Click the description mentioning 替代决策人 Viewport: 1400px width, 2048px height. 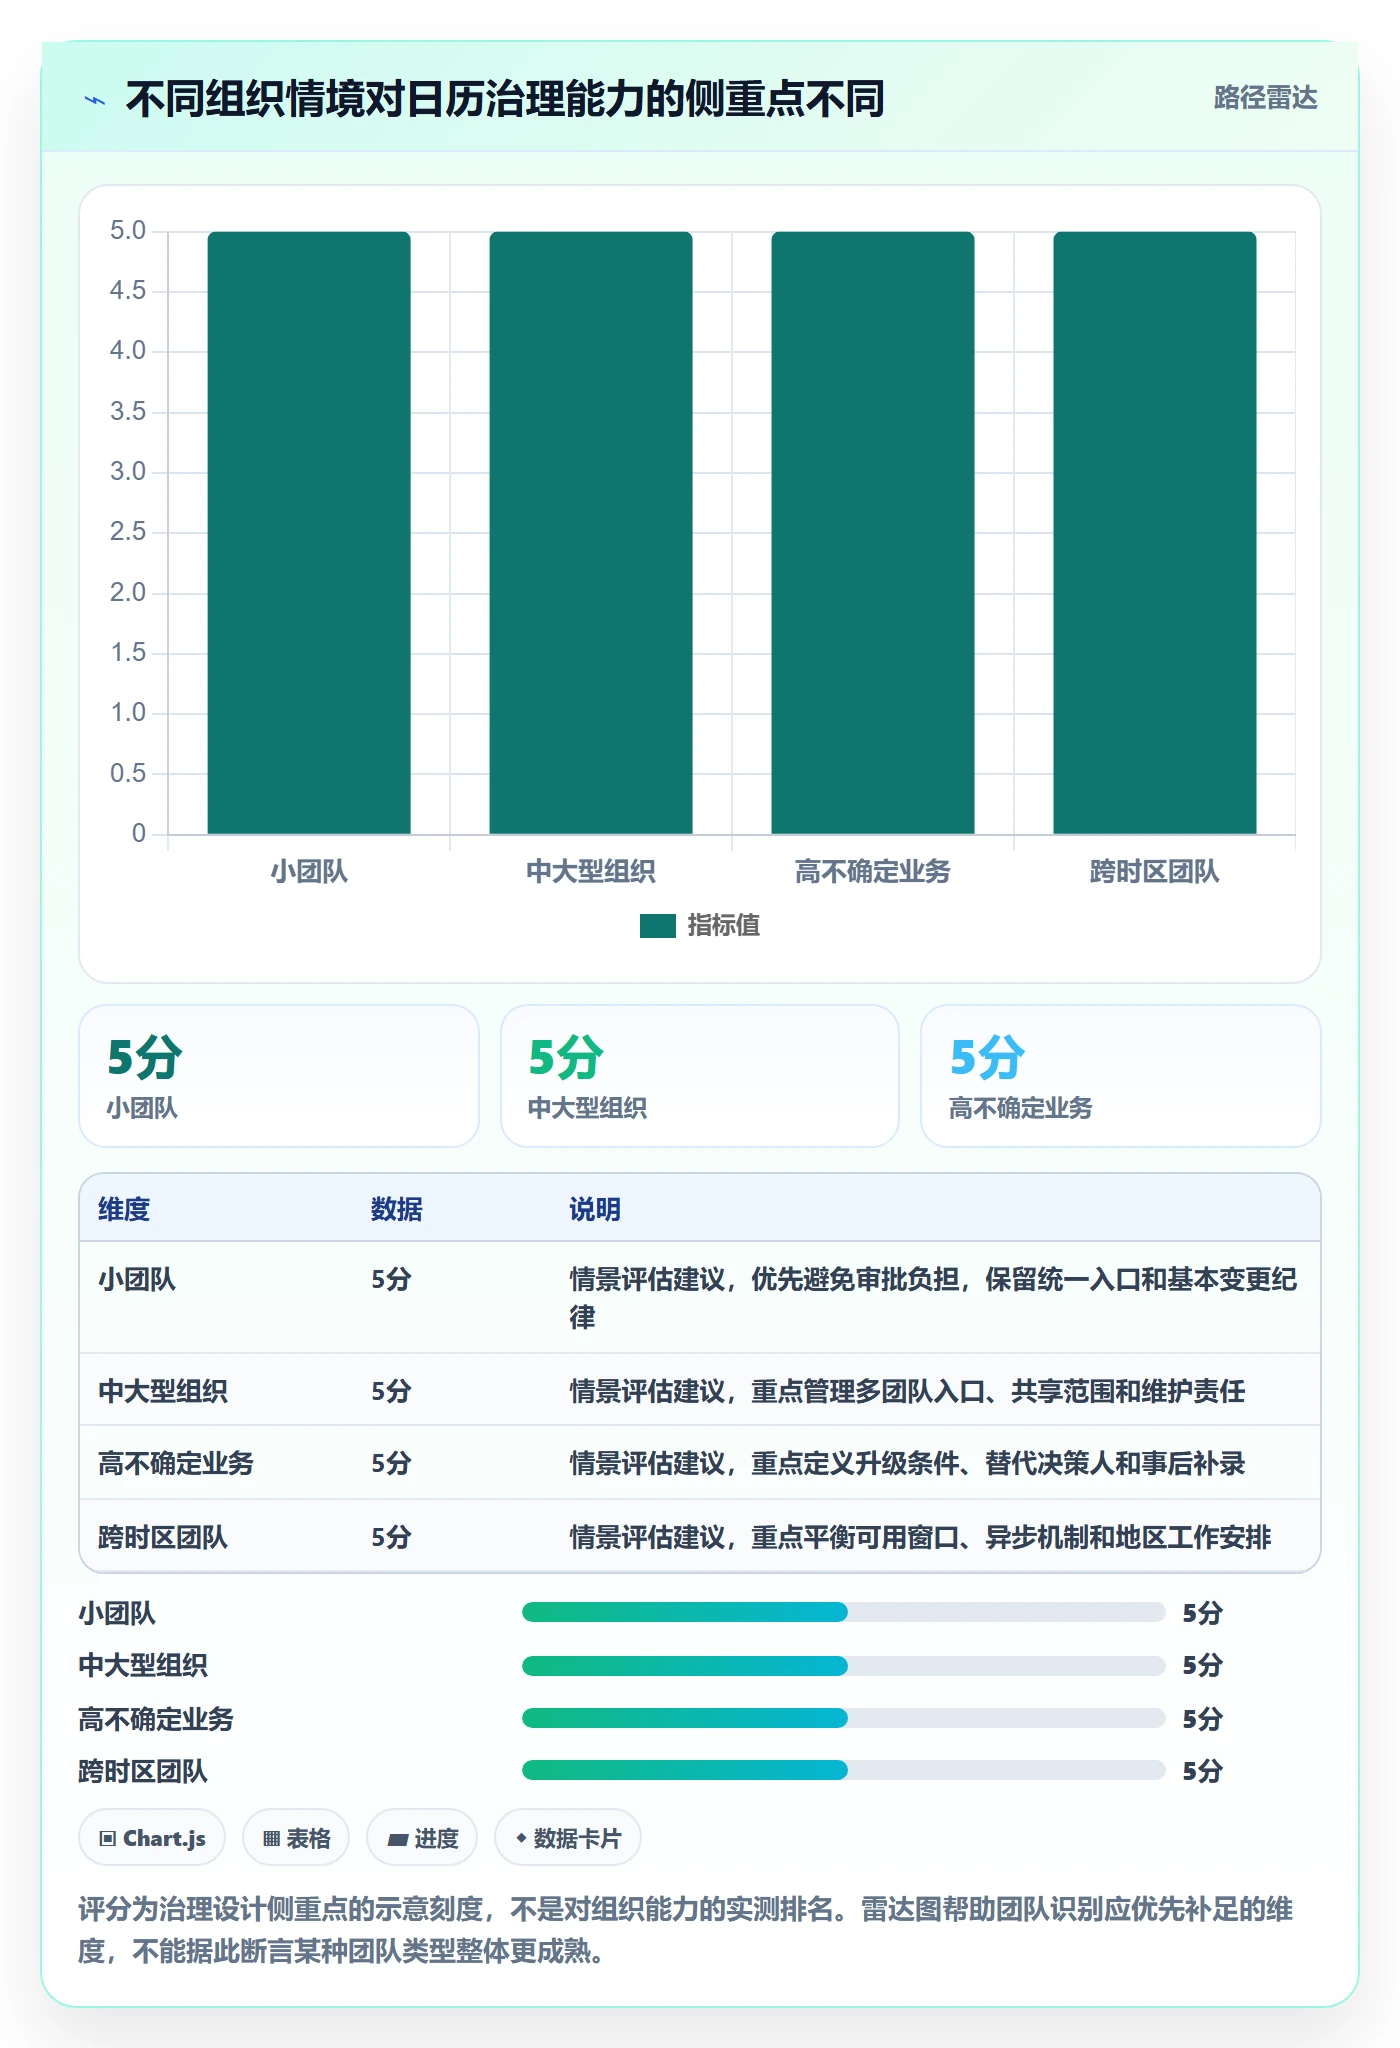click(x=907, y=1463)
